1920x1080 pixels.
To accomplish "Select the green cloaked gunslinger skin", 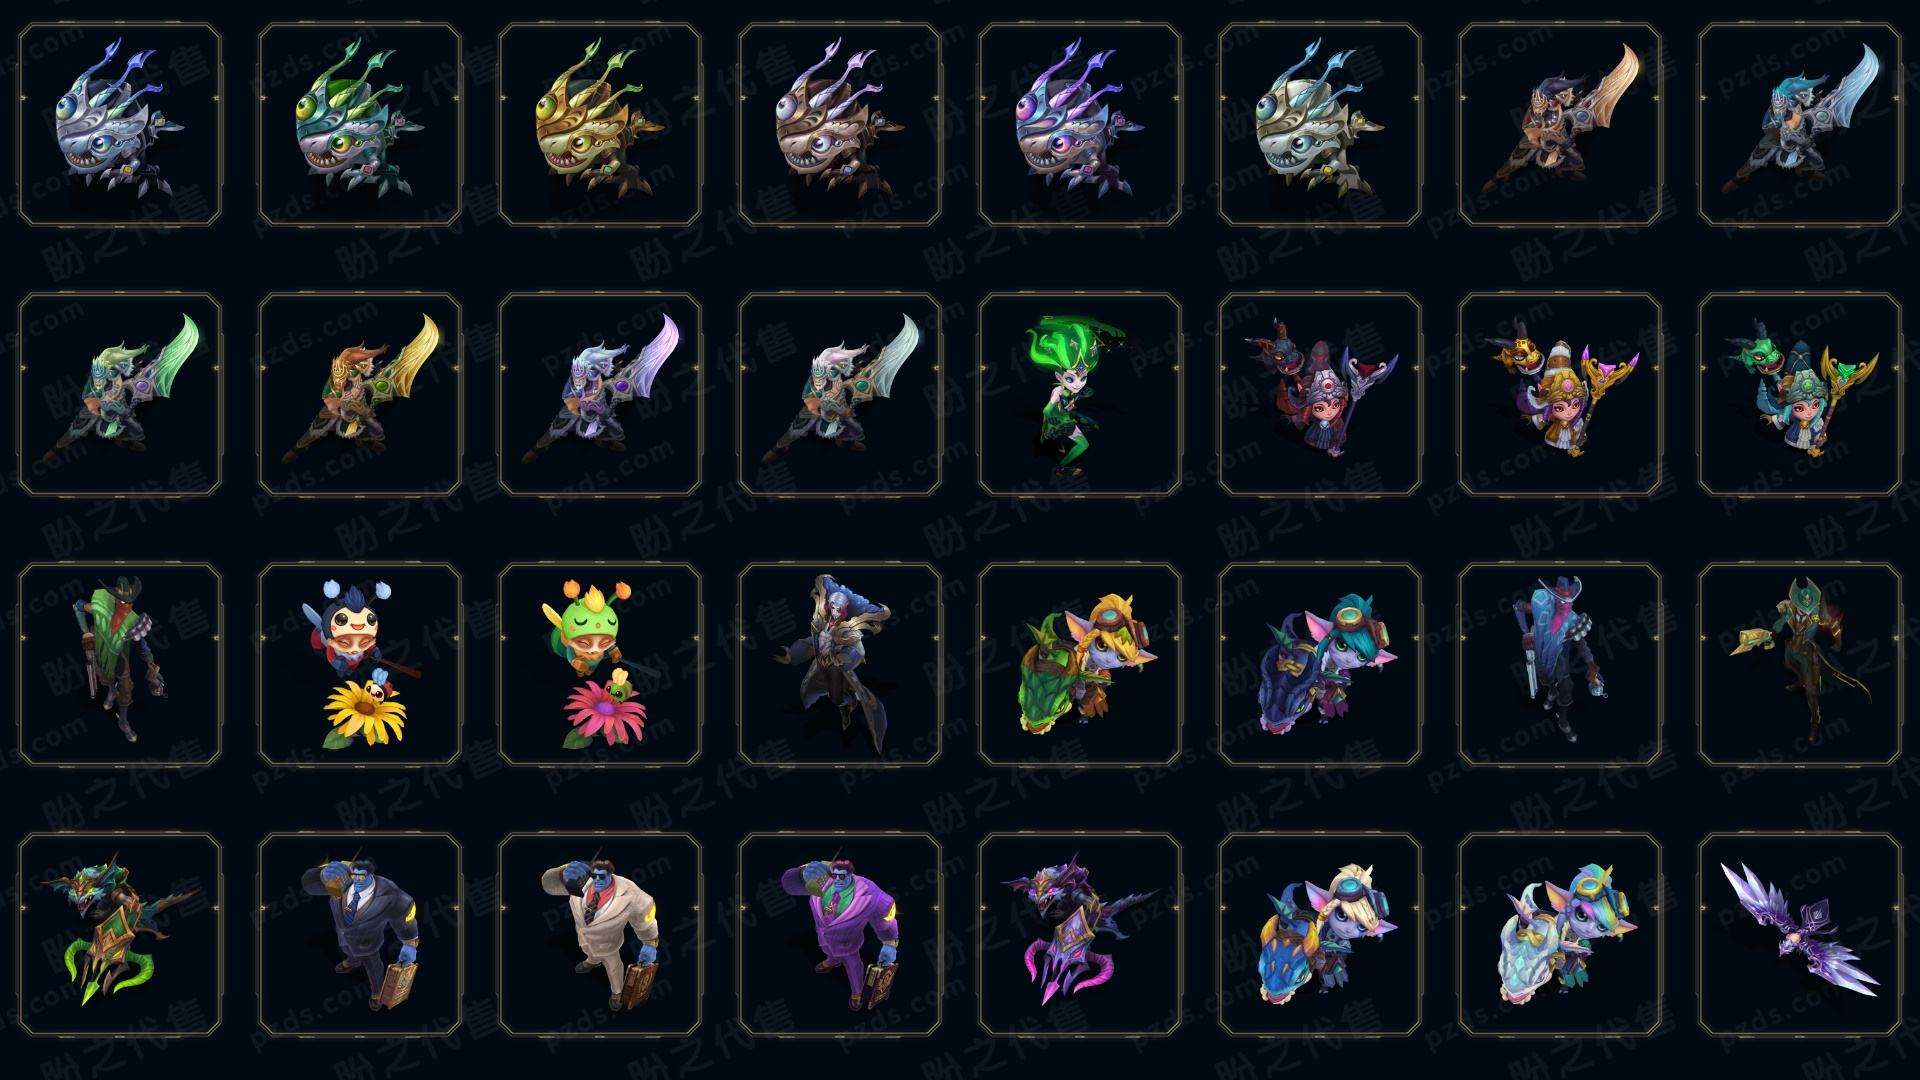I will tap(120, 664).
